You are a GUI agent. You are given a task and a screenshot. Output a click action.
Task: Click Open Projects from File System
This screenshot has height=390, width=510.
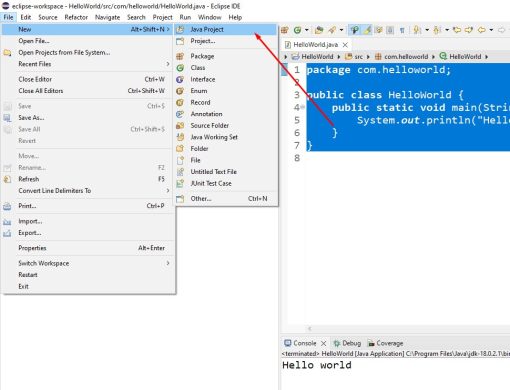(x=87, y=52)
